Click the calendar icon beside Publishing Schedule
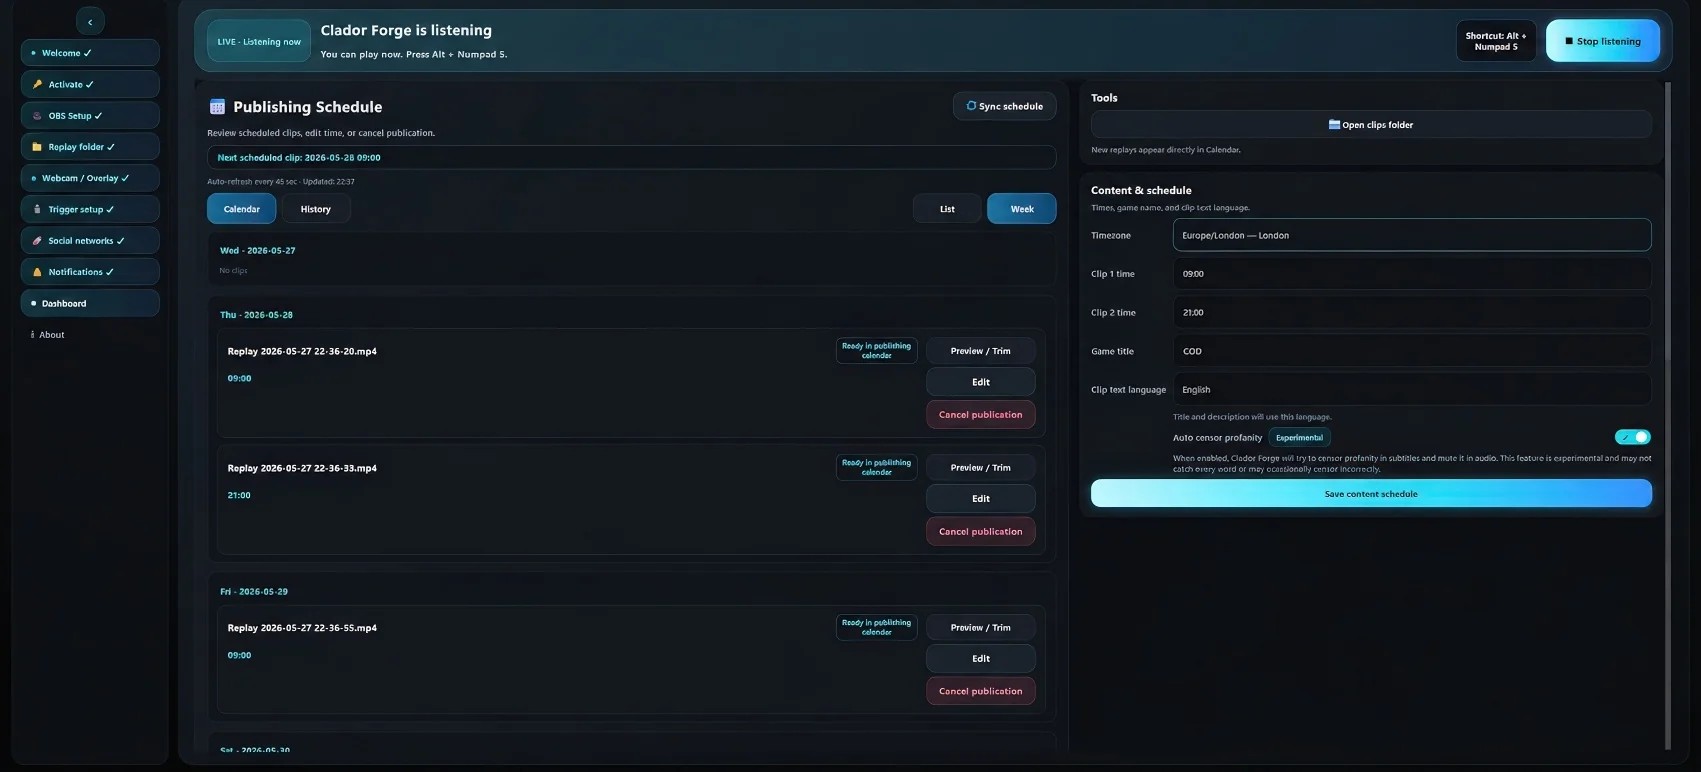Screen dimensions: 1701x772 [x=217, y=107]
